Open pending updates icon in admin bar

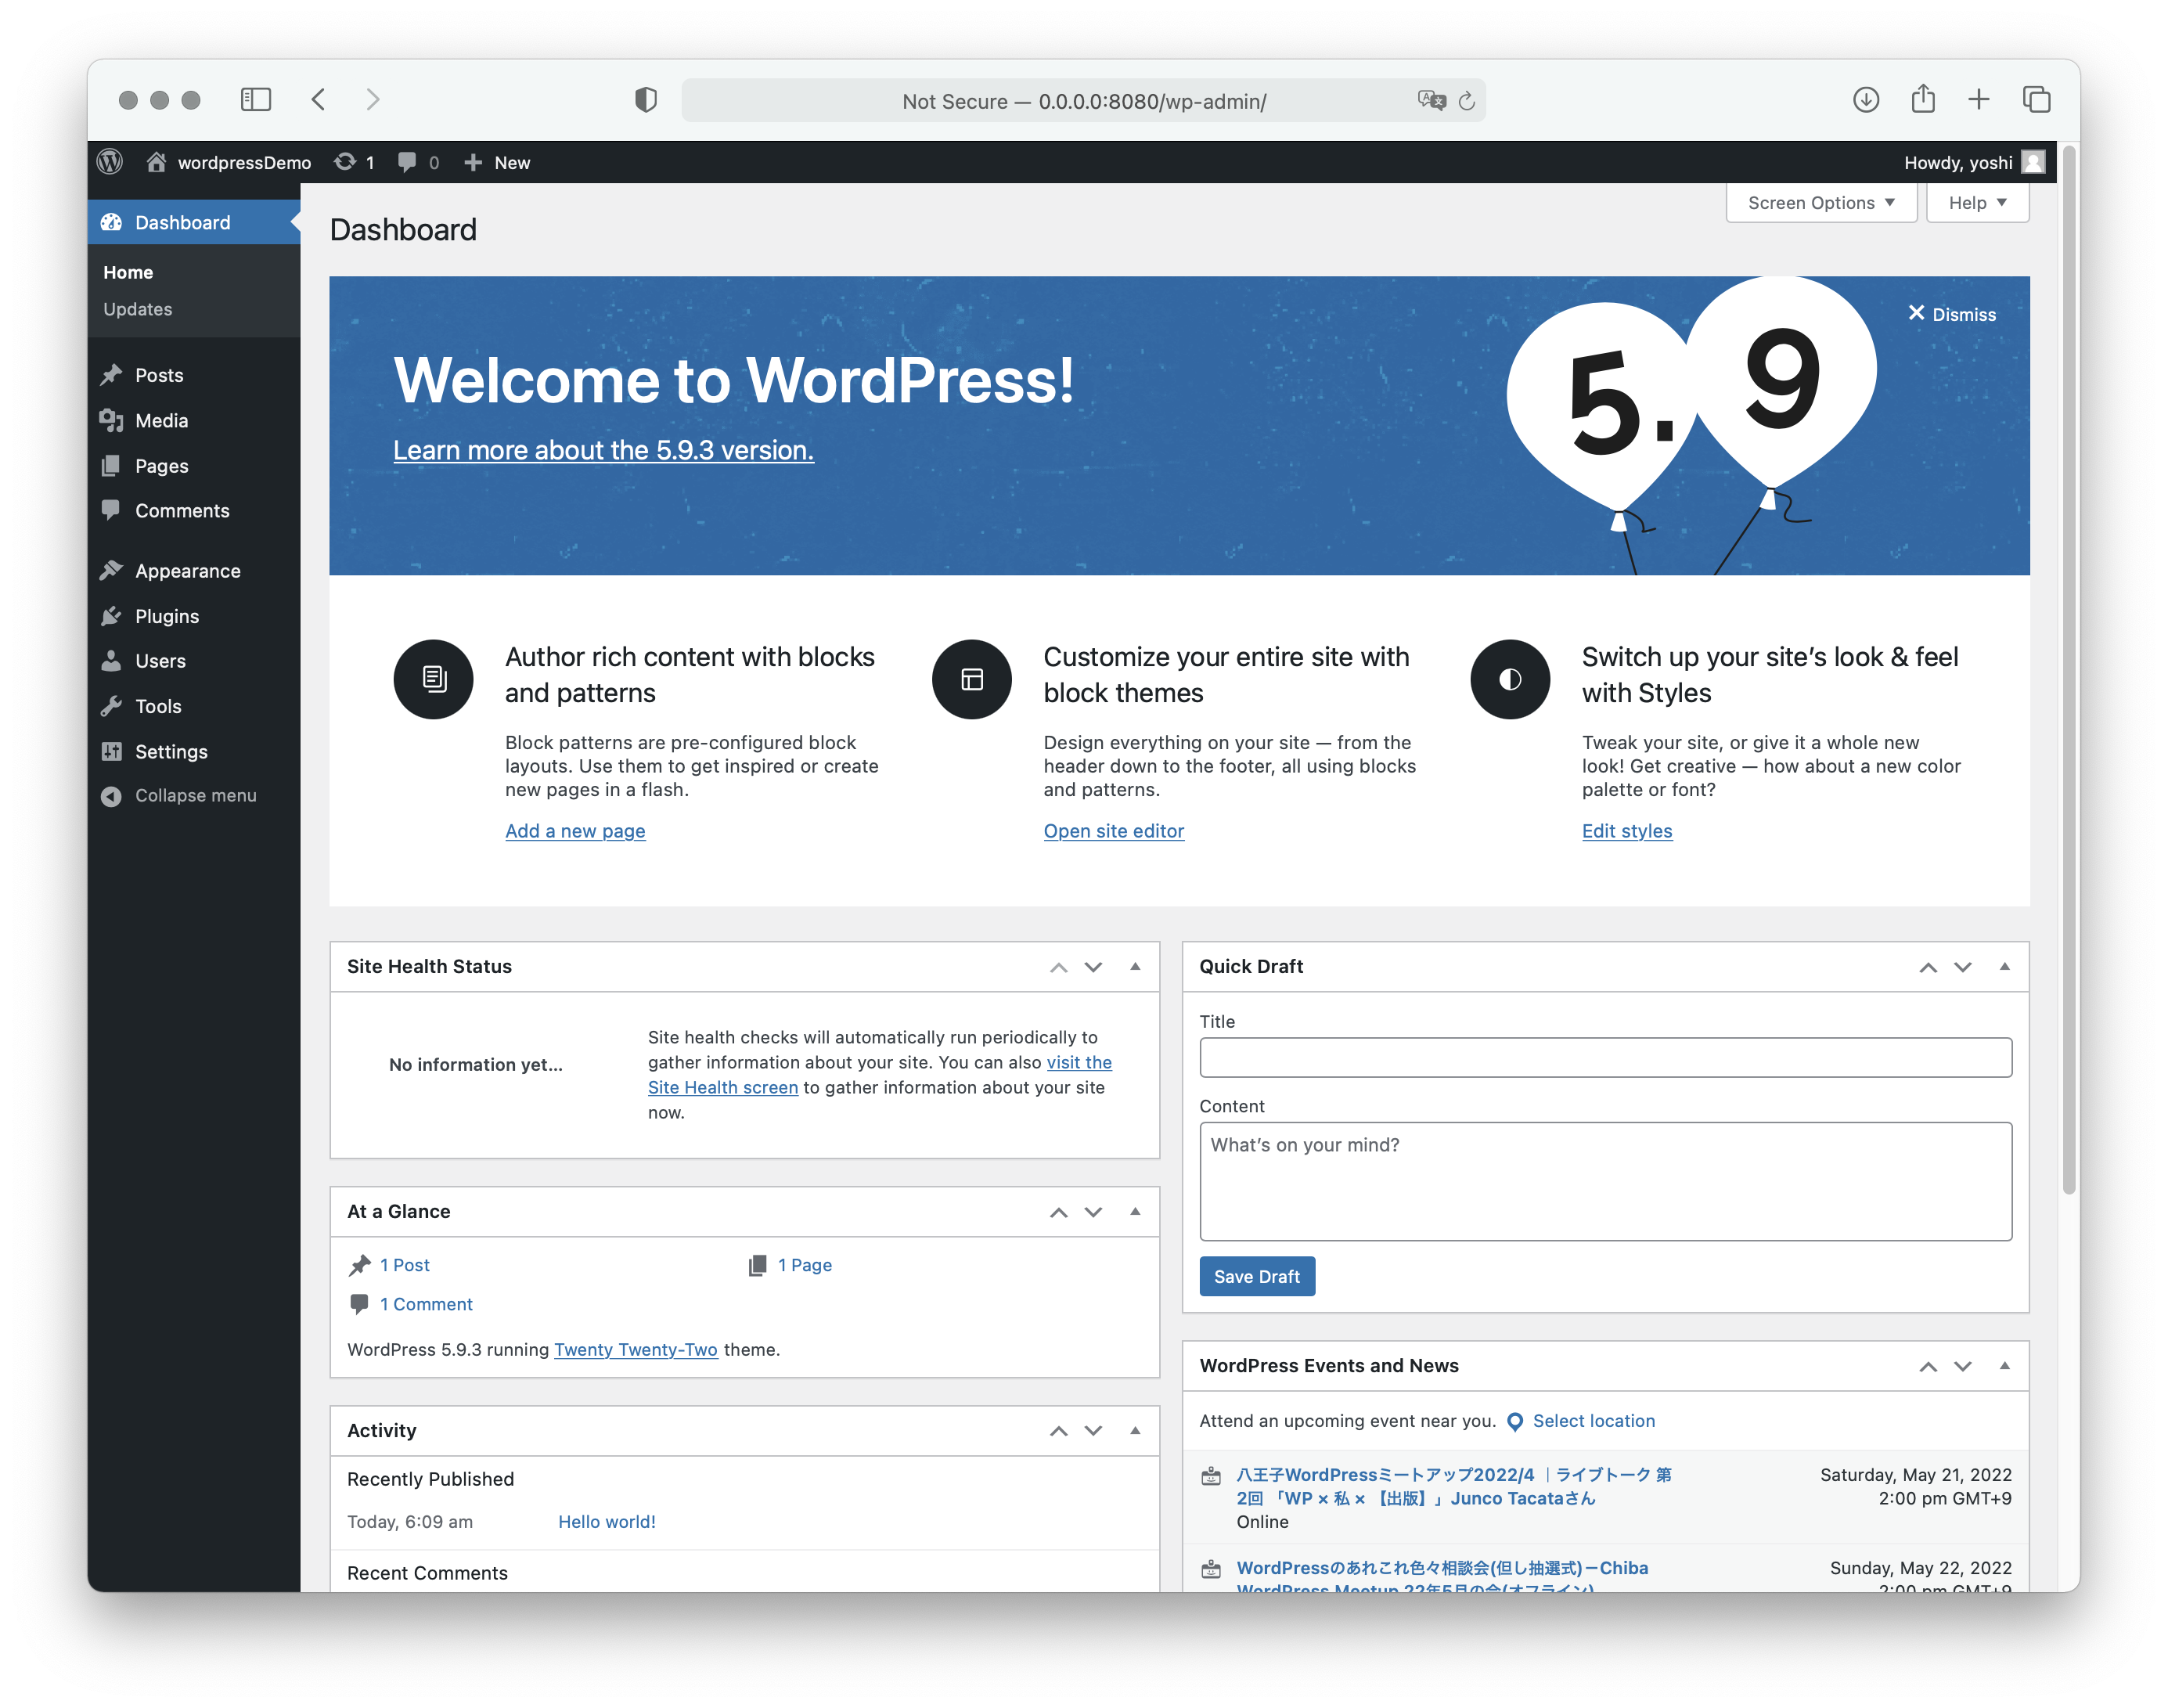pos(345,162)
